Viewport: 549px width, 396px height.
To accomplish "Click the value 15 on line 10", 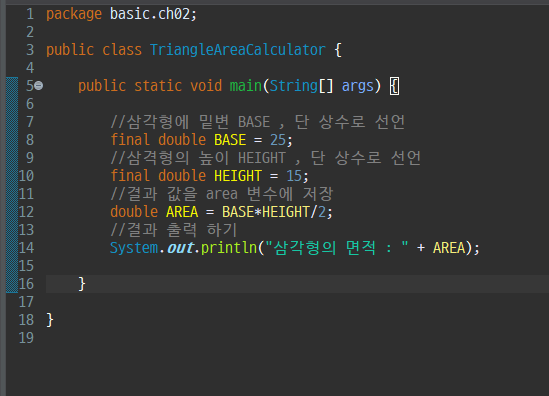I will pos(294,176).
